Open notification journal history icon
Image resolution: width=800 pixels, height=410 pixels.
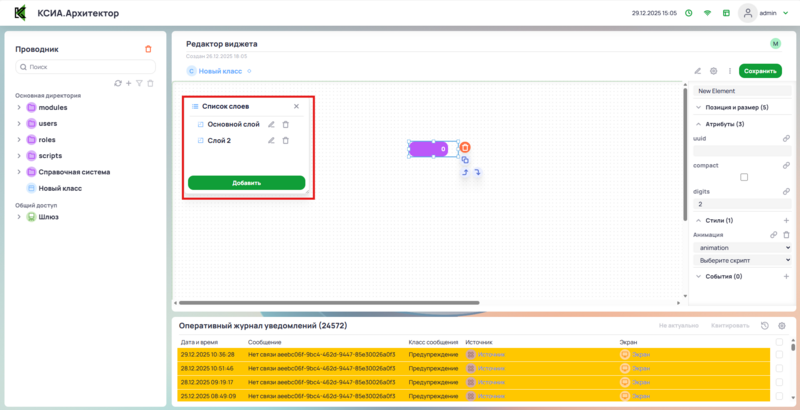[765, 326]
